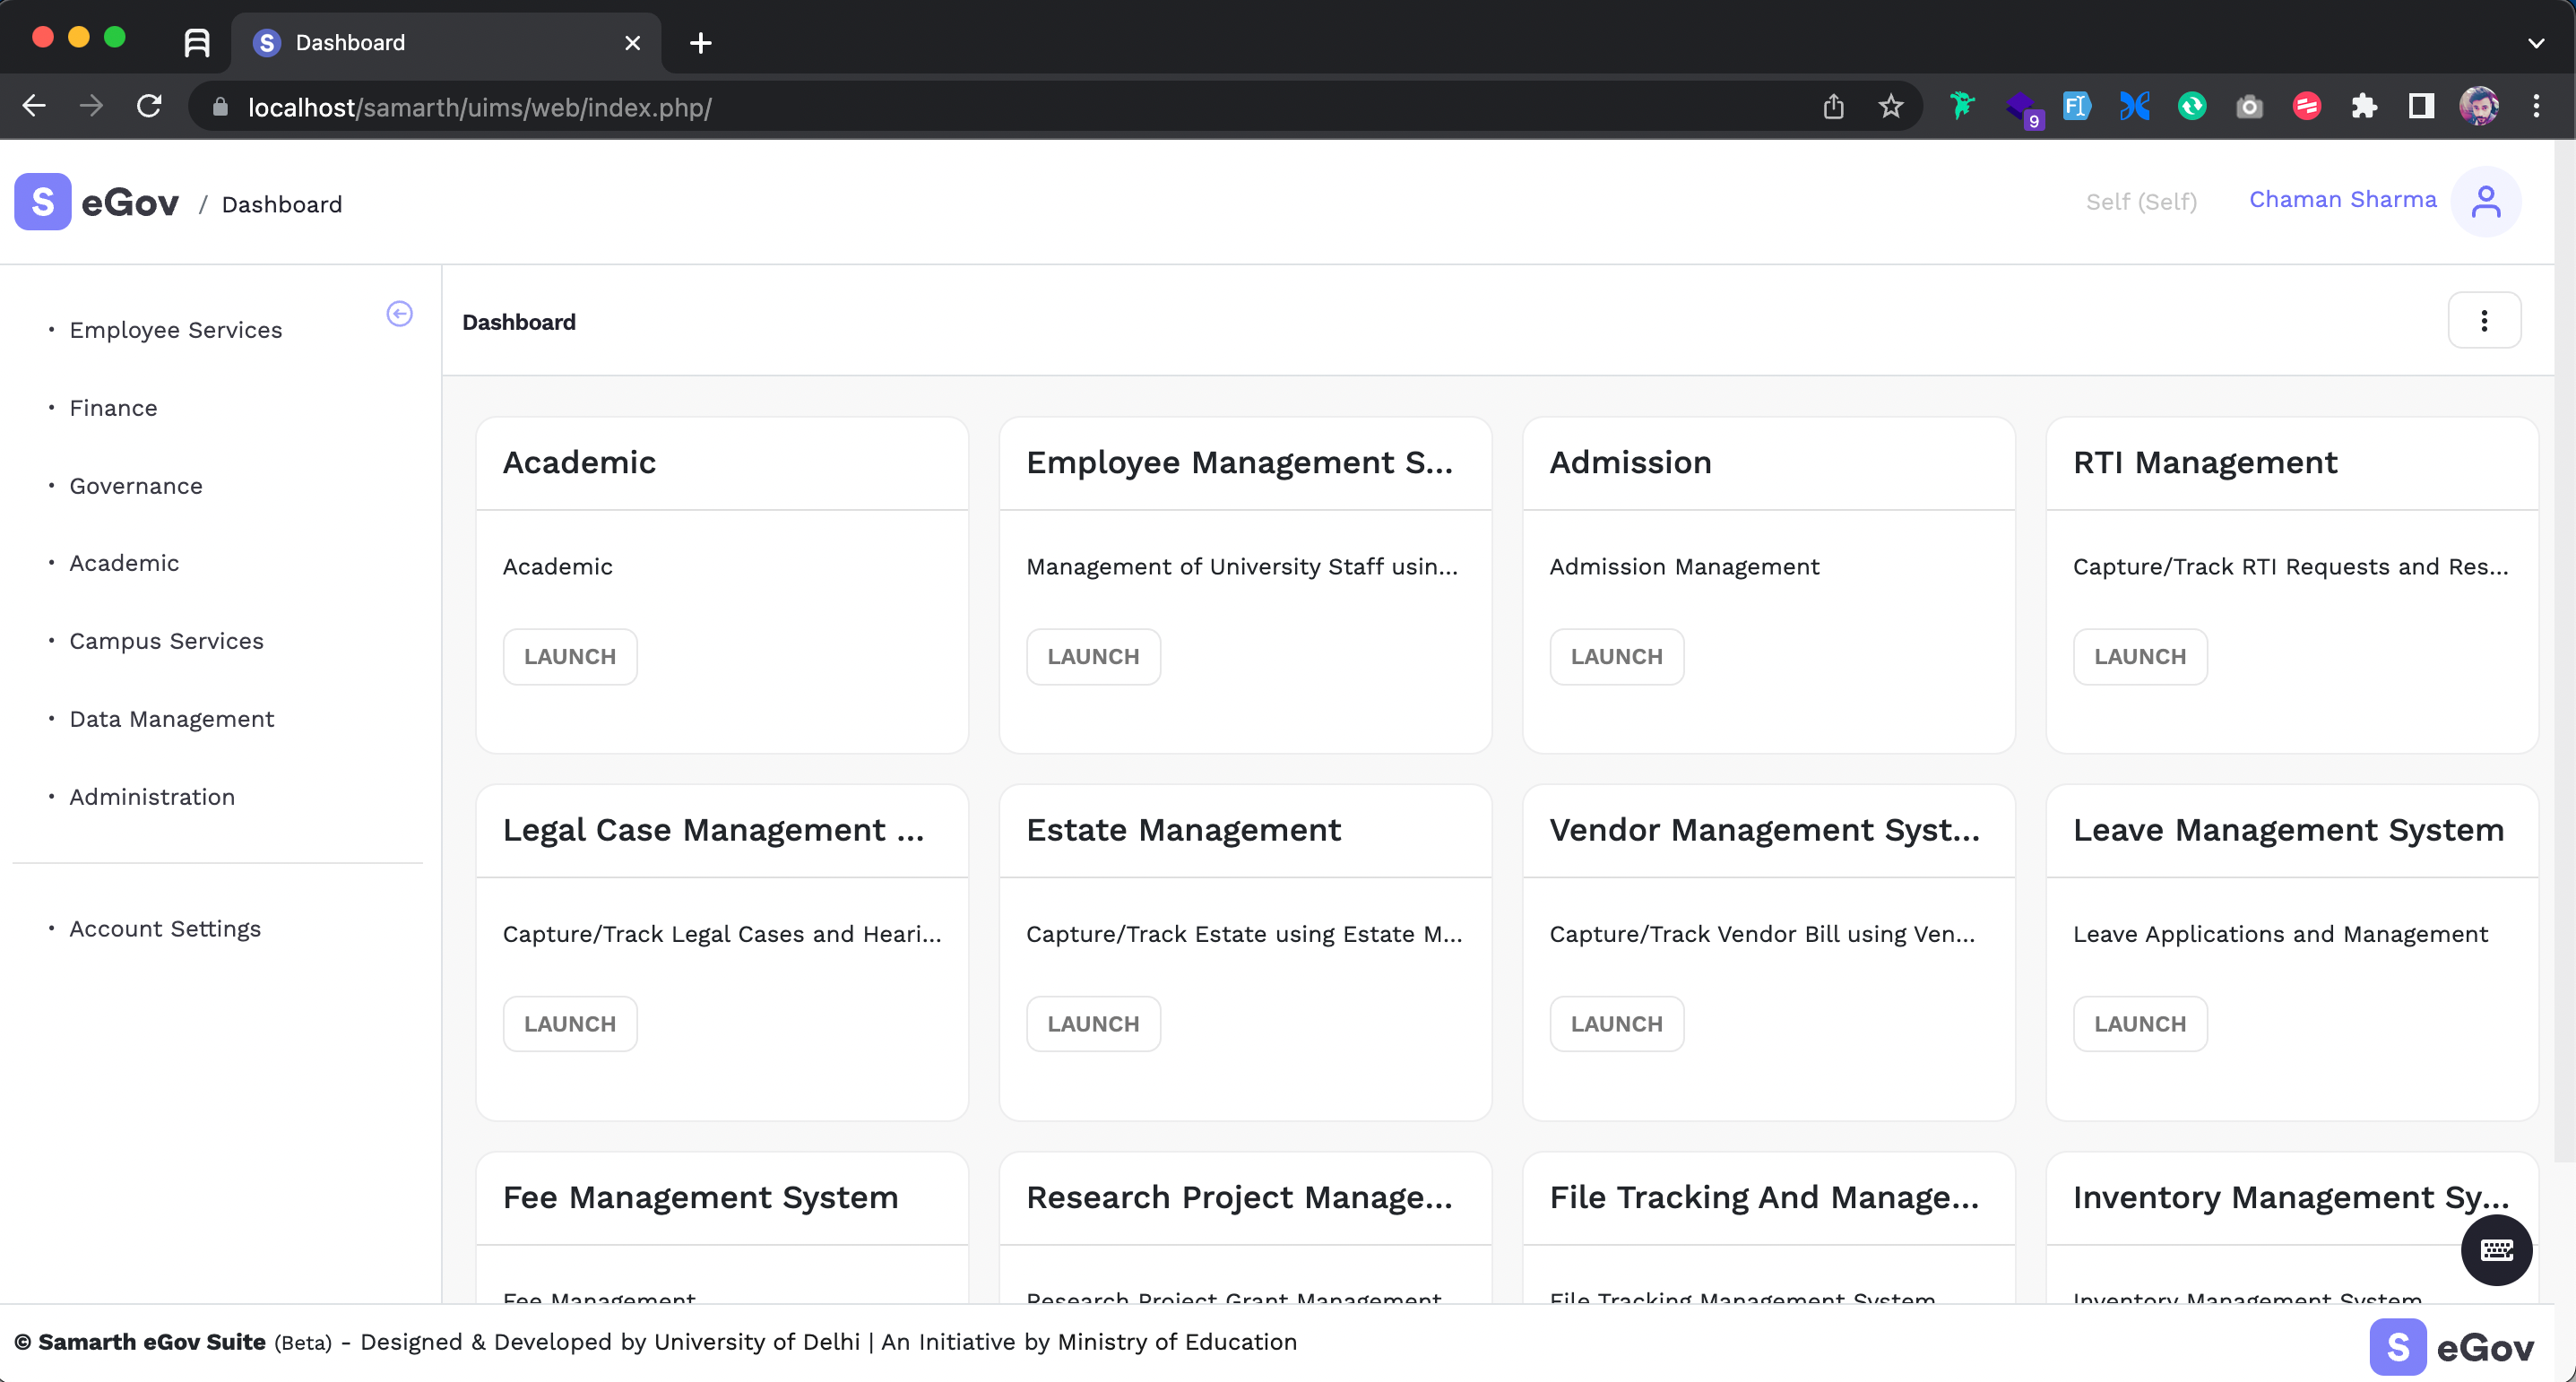Image resolution: width=2576 pixels, height=1382 pixels.
Task: Open Data Management in sidebar
Action: tap(171, 719)
